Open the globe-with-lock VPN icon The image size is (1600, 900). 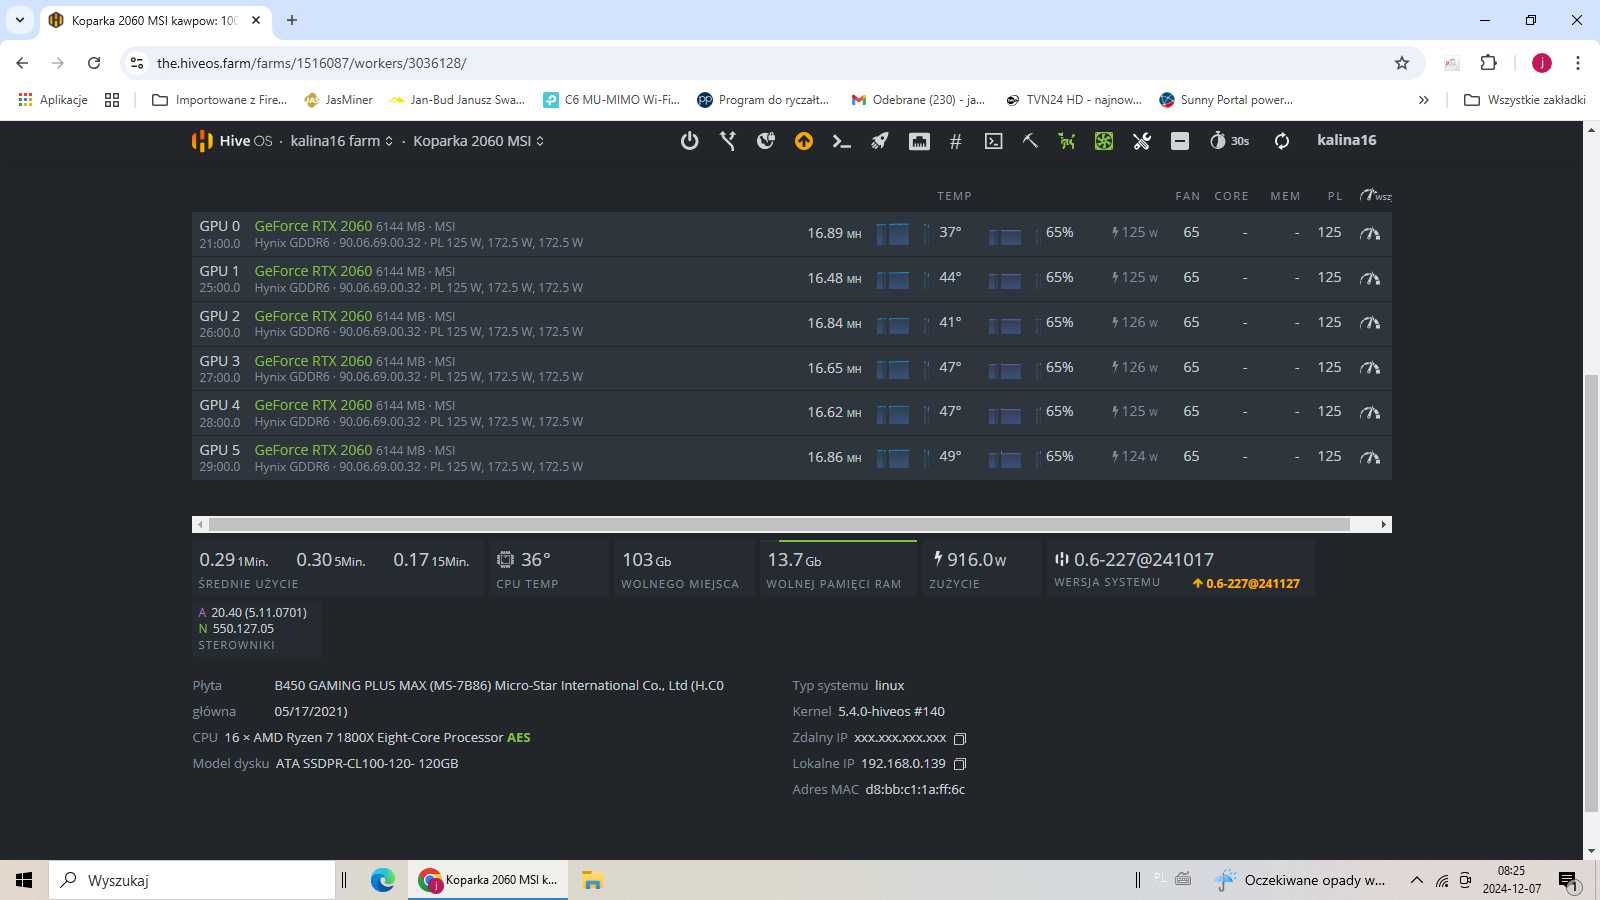[766, 141]
